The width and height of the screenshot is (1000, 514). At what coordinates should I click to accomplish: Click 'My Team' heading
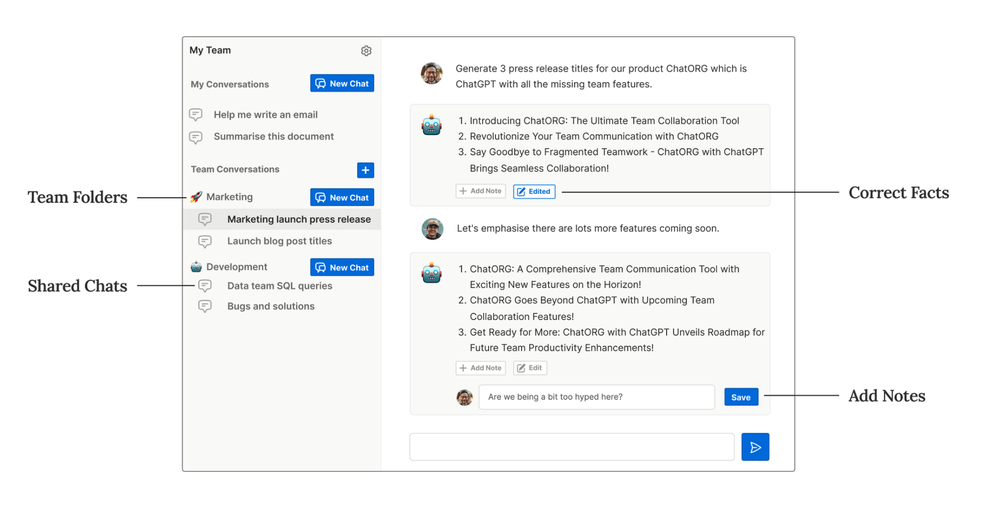click(x=210, y=50)
